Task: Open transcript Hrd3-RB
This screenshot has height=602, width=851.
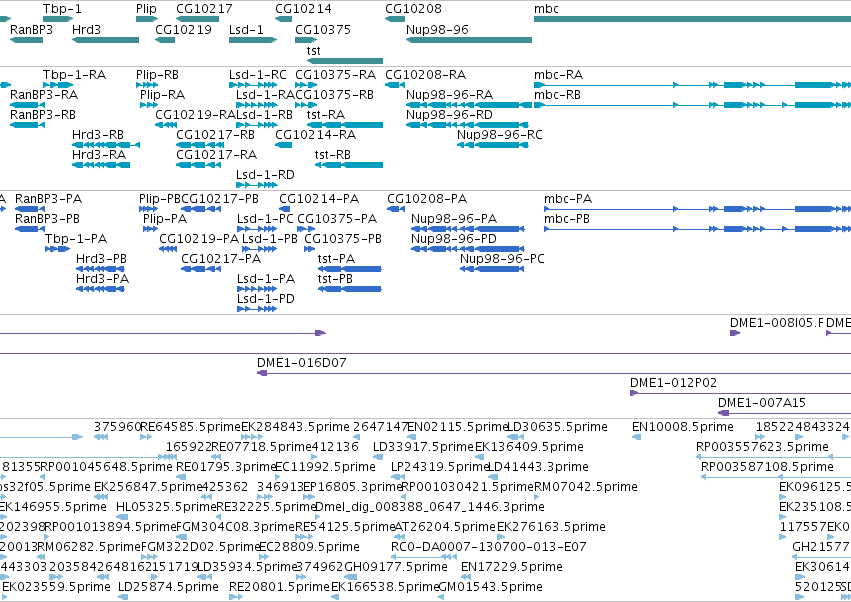Action: coord(98,135)
